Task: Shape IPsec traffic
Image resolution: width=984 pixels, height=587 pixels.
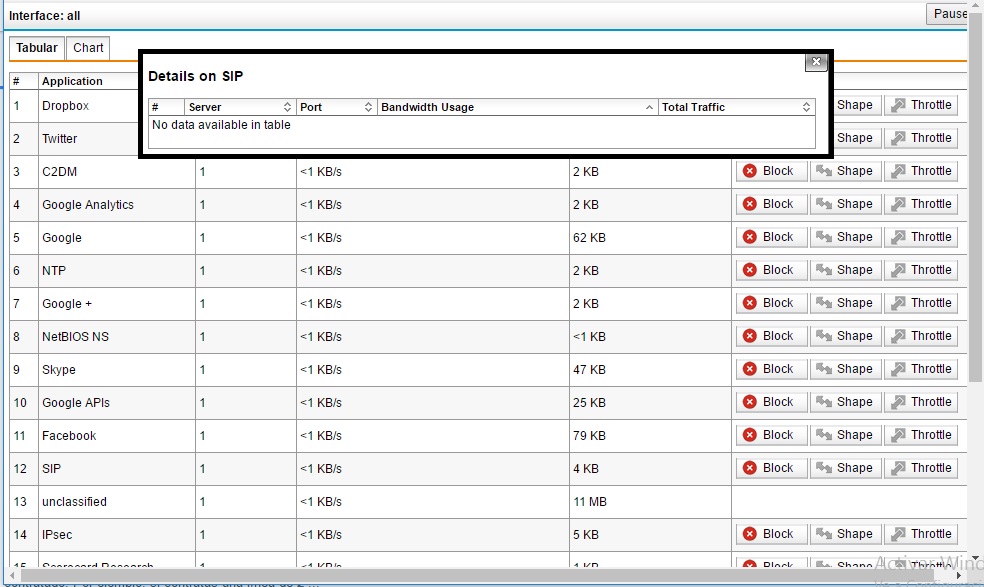Action: (845, 534)
